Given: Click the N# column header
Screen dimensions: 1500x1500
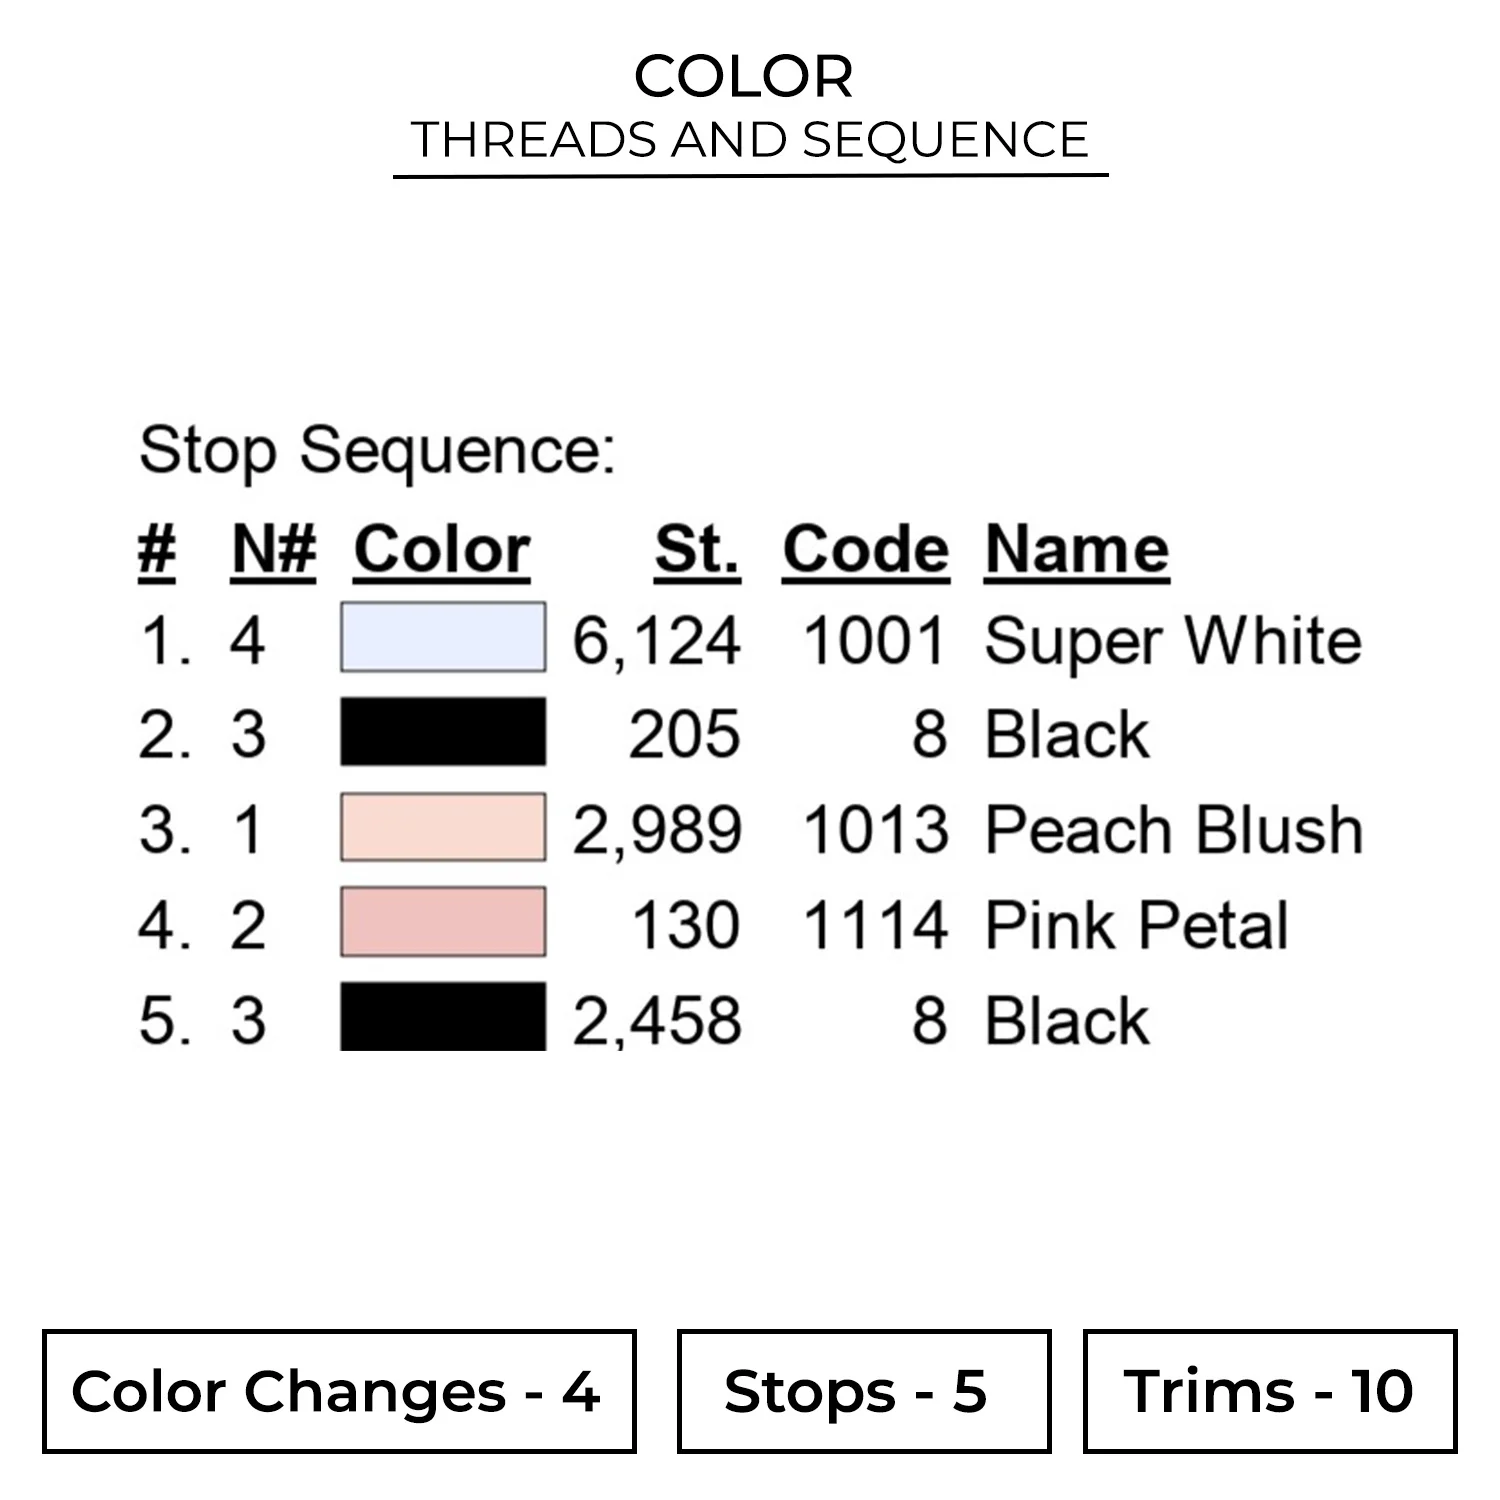Looking at the screenshot, I should click(x=274, y=550).
